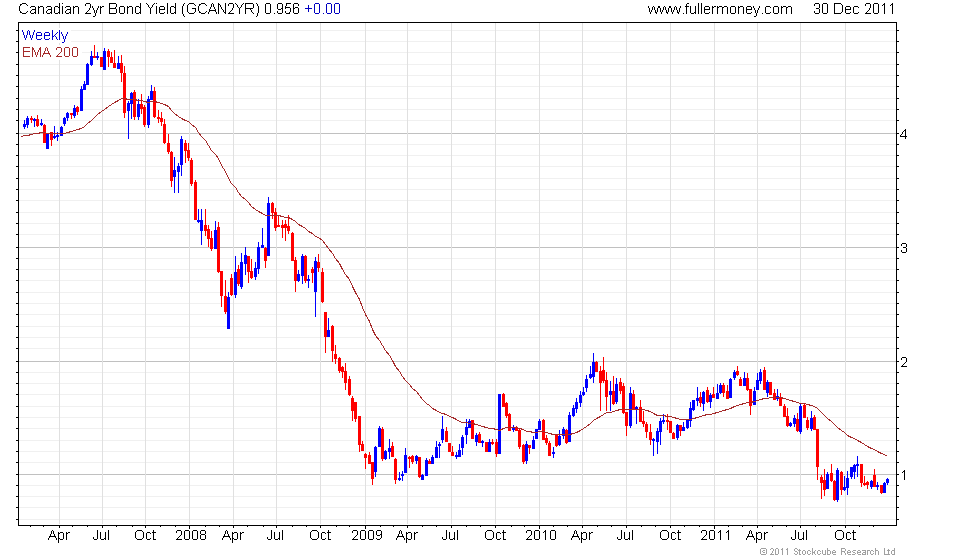980x560 pixels.
Task: Select the Apr label right after 2009
Action: 407,536
